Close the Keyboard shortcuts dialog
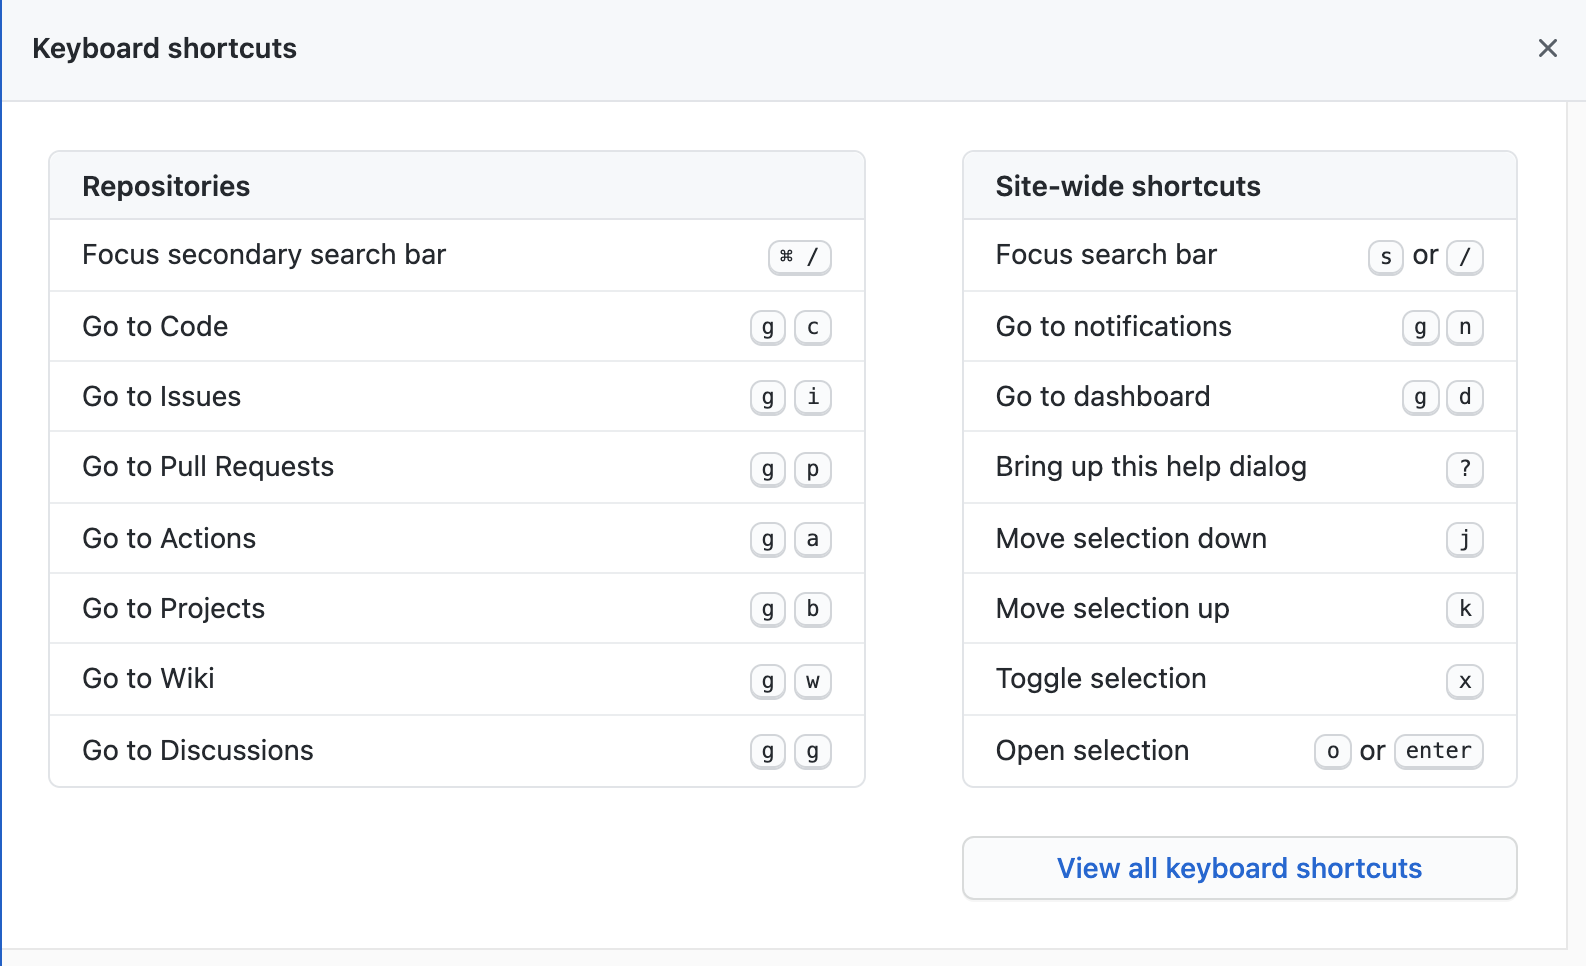Image resolution: width=1586 pixels, height=966 pixels. (1547, 48)
